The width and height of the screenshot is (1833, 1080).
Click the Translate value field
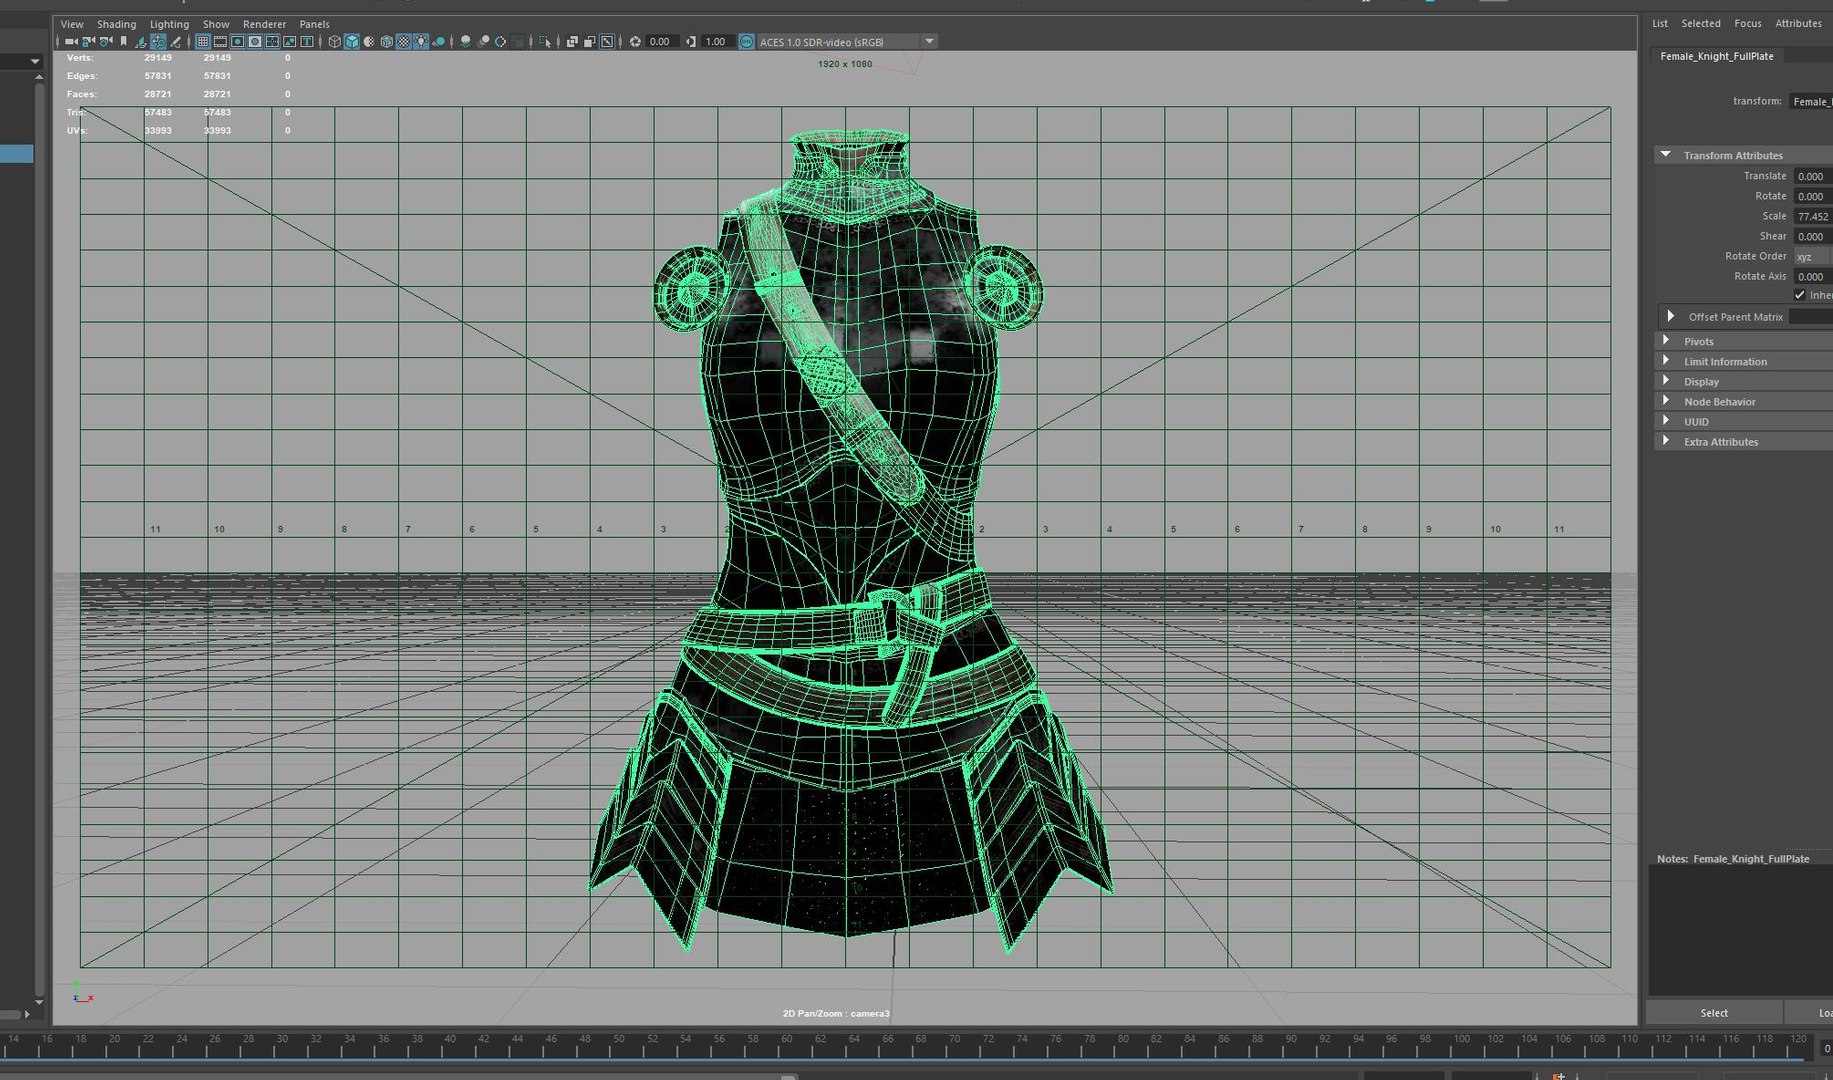click(1813, 176)
